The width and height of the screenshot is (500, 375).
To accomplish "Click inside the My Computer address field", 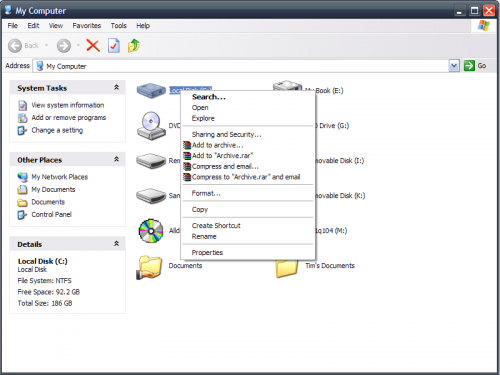I will pyautogui.click(x=247, y=66).
